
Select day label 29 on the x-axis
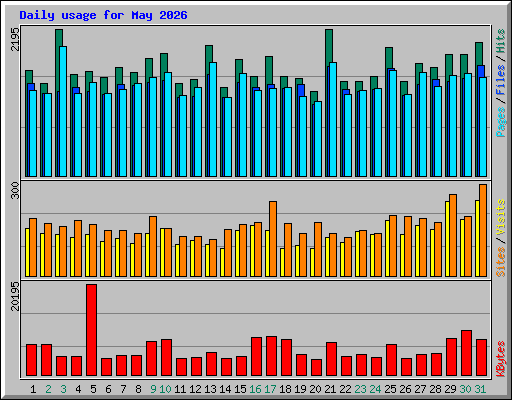pyautogui.click(x=450, y=389)
